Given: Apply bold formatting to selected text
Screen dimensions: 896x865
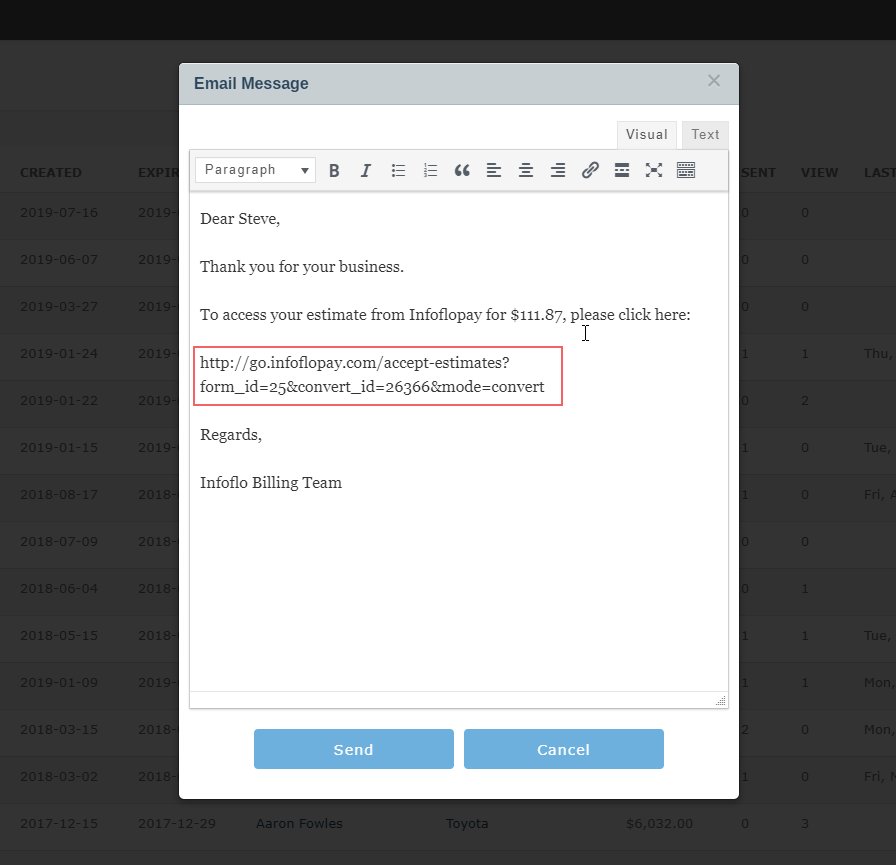Looking at the screenshot, I should coord(334,170).
